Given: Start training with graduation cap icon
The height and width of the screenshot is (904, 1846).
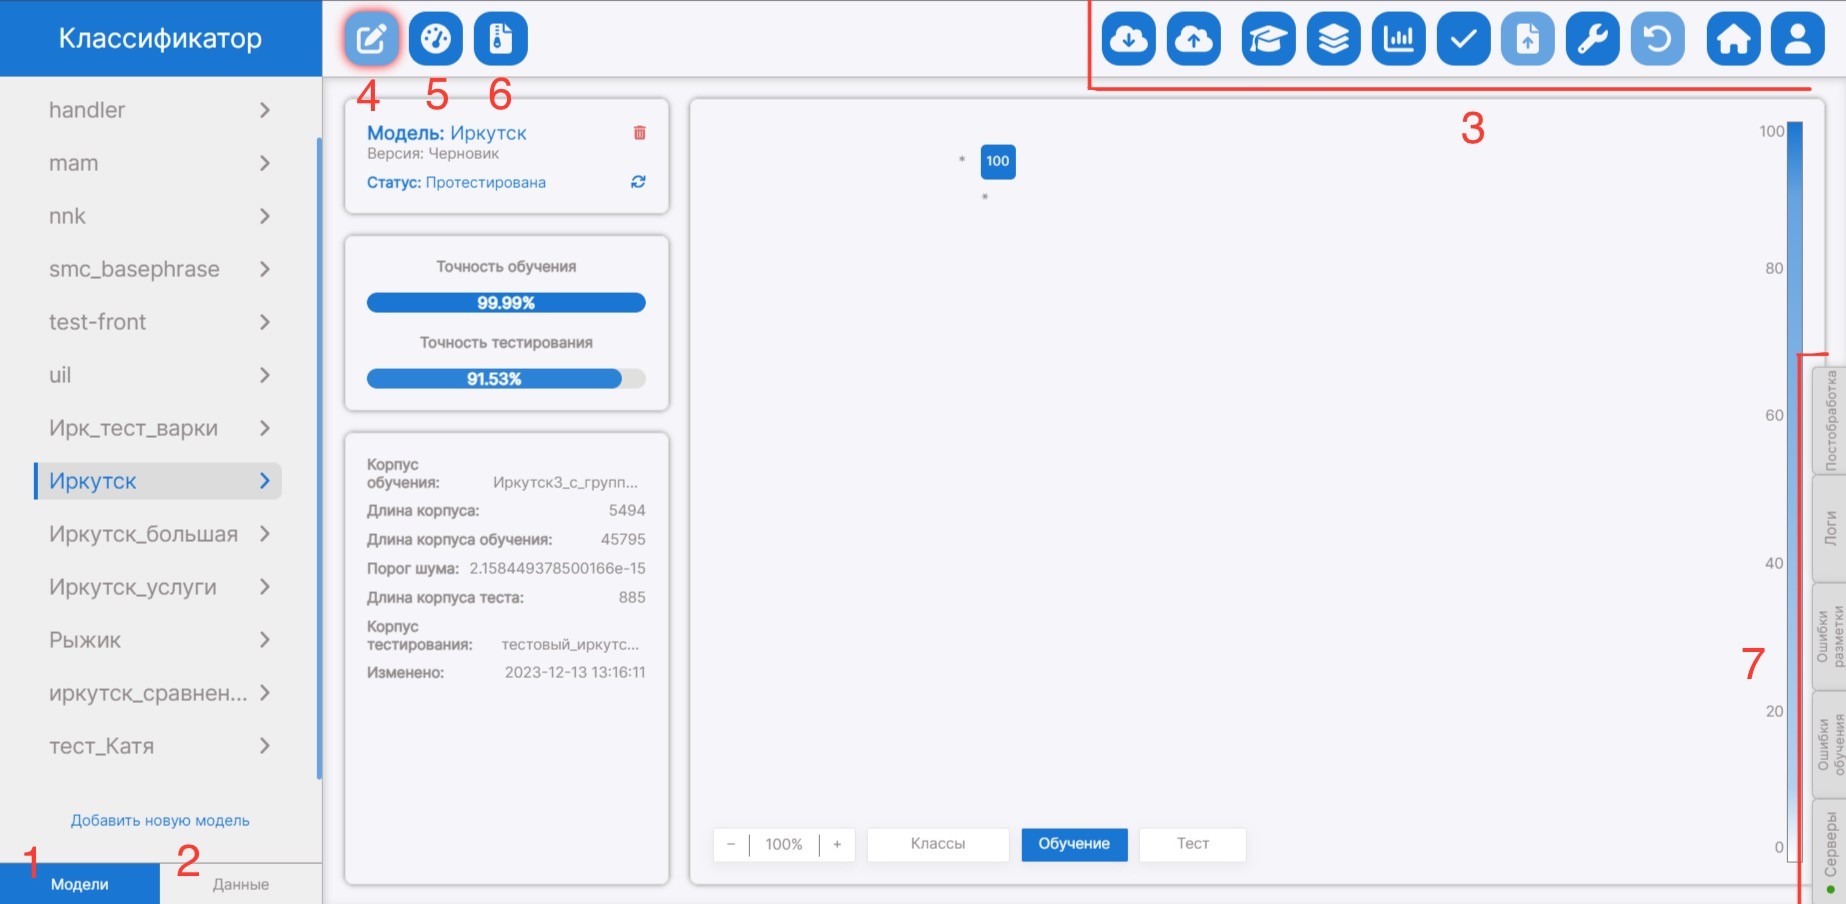Looking at the screenshot, I should coord(1268,39).
